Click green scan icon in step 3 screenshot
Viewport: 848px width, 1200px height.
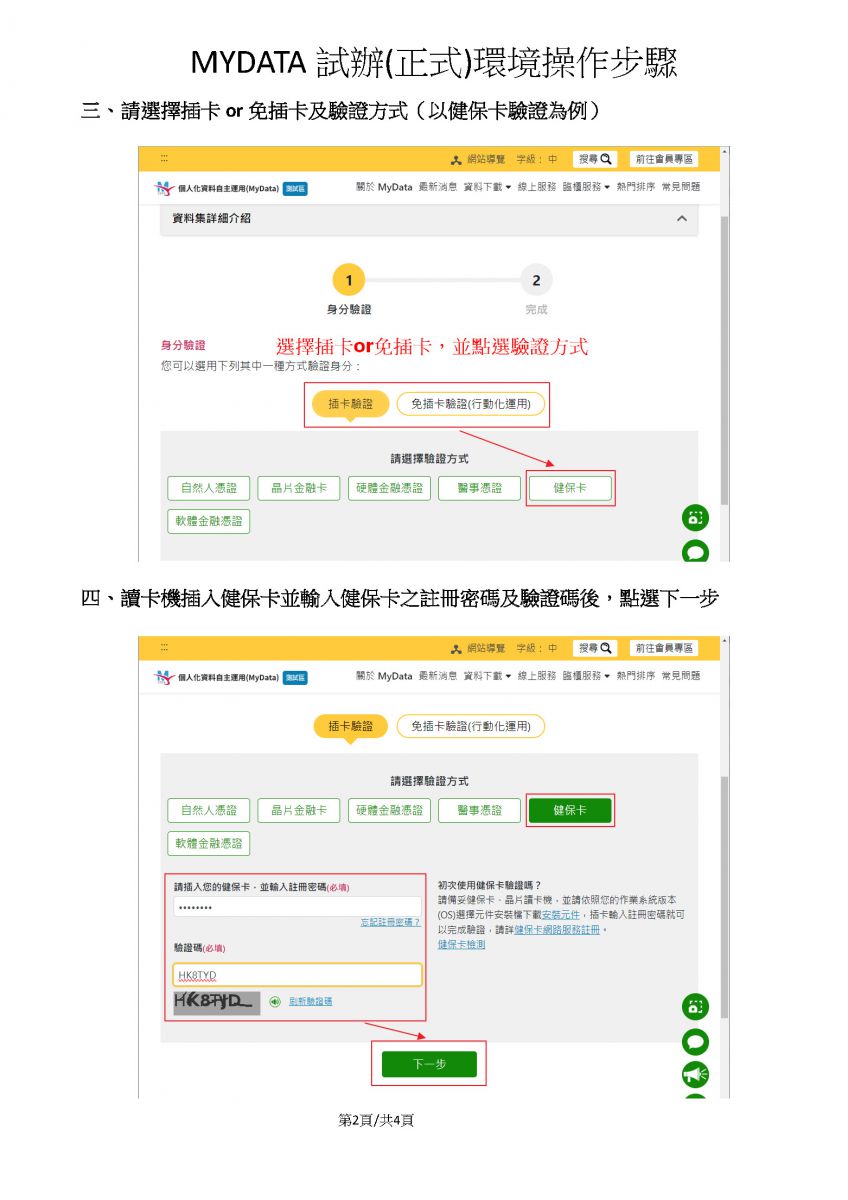pyautogui.click(x=695, y=518)
